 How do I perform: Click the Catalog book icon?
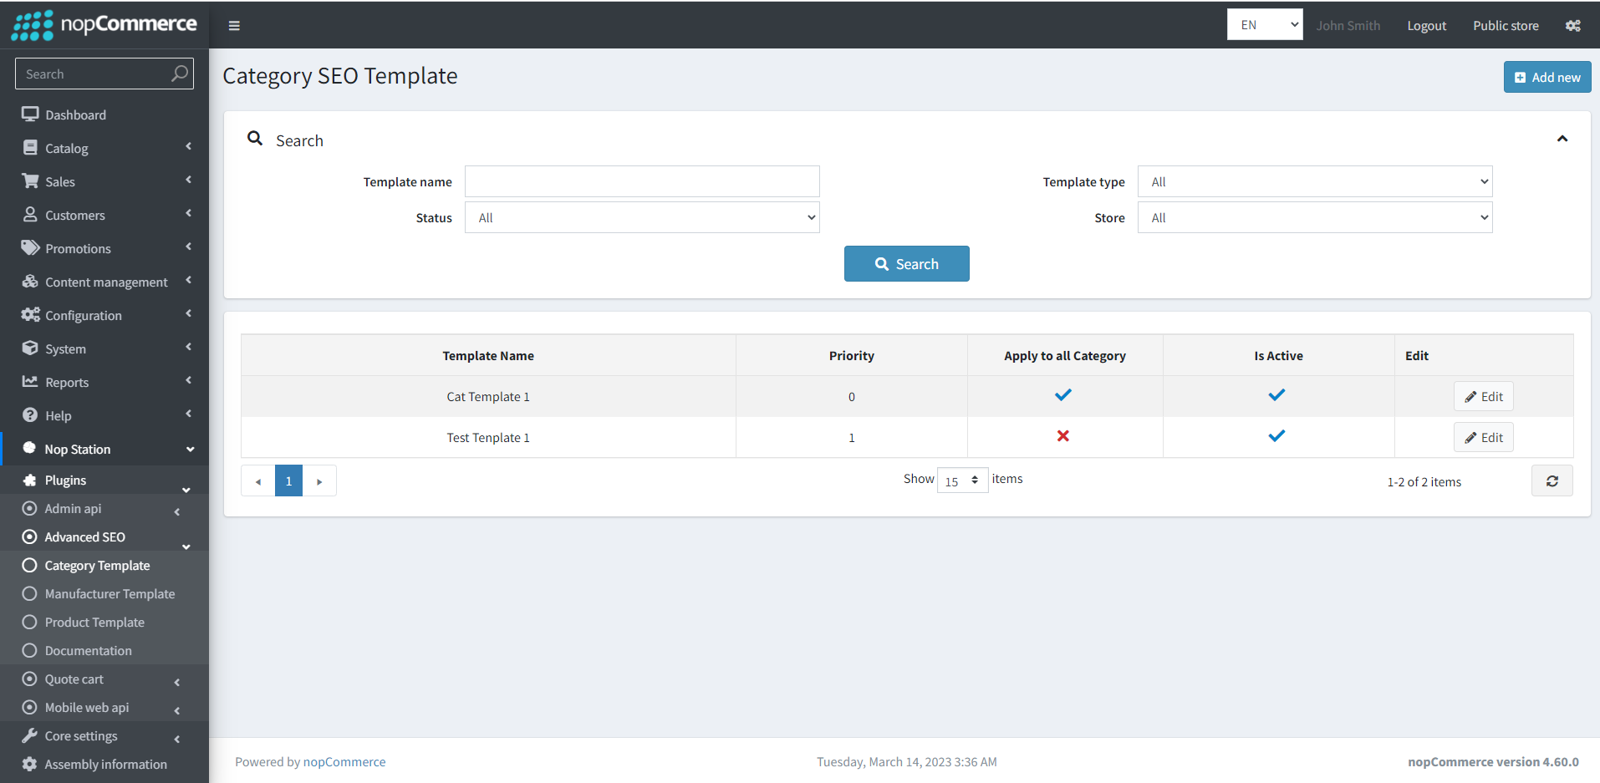point(30,148)
